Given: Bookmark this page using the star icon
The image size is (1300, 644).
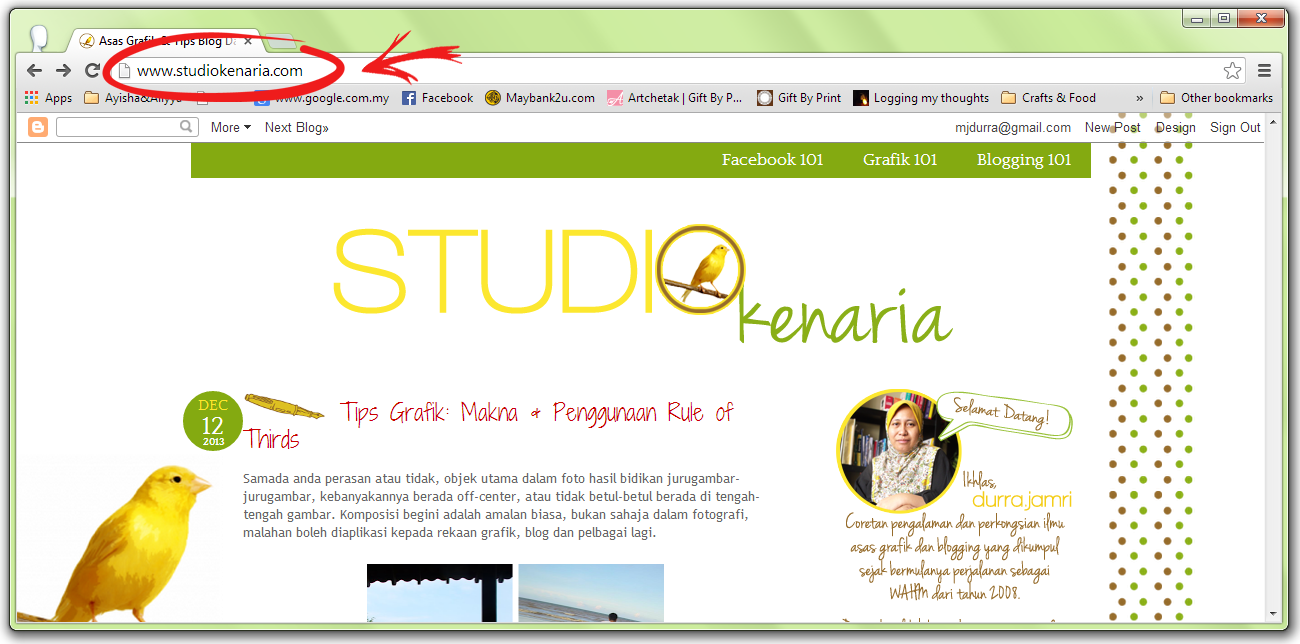Looking at the screenshot, I should (1233, 70).
